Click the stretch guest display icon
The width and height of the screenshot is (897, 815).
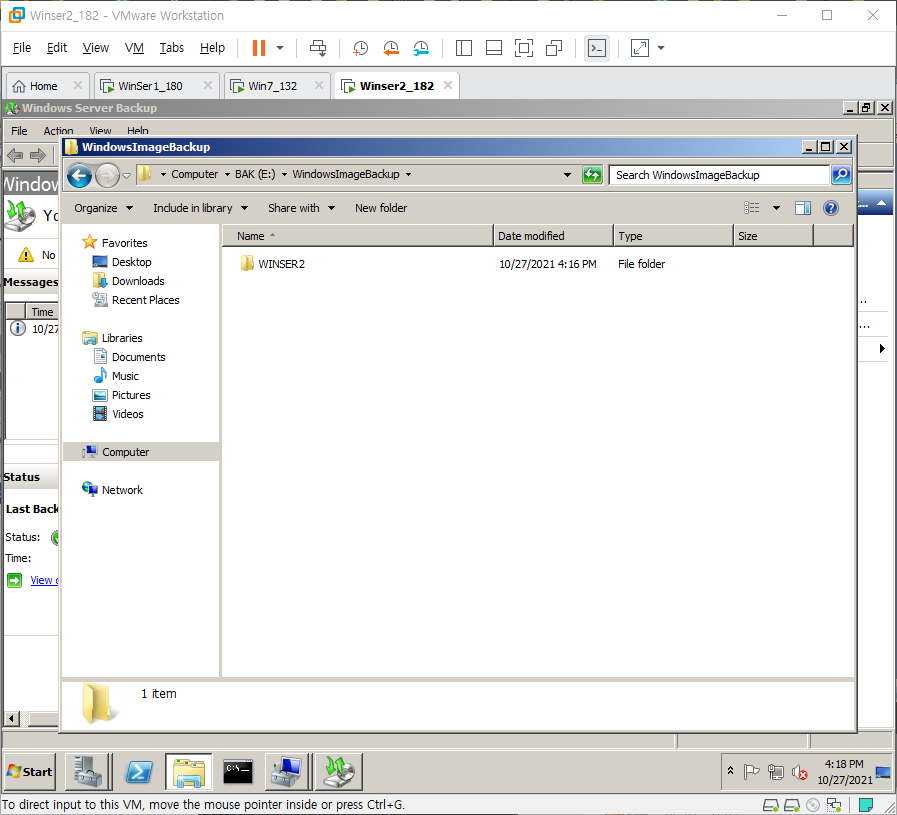pos(640,48)
